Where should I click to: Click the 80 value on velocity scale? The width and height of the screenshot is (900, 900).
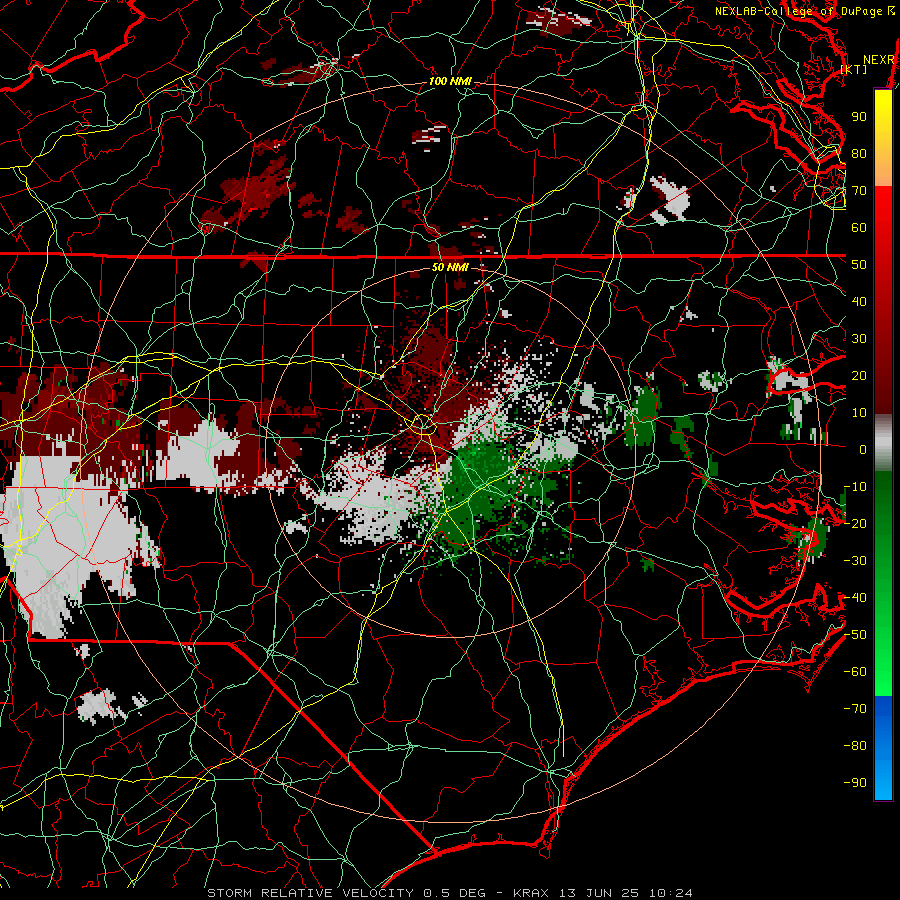point(859,153)
